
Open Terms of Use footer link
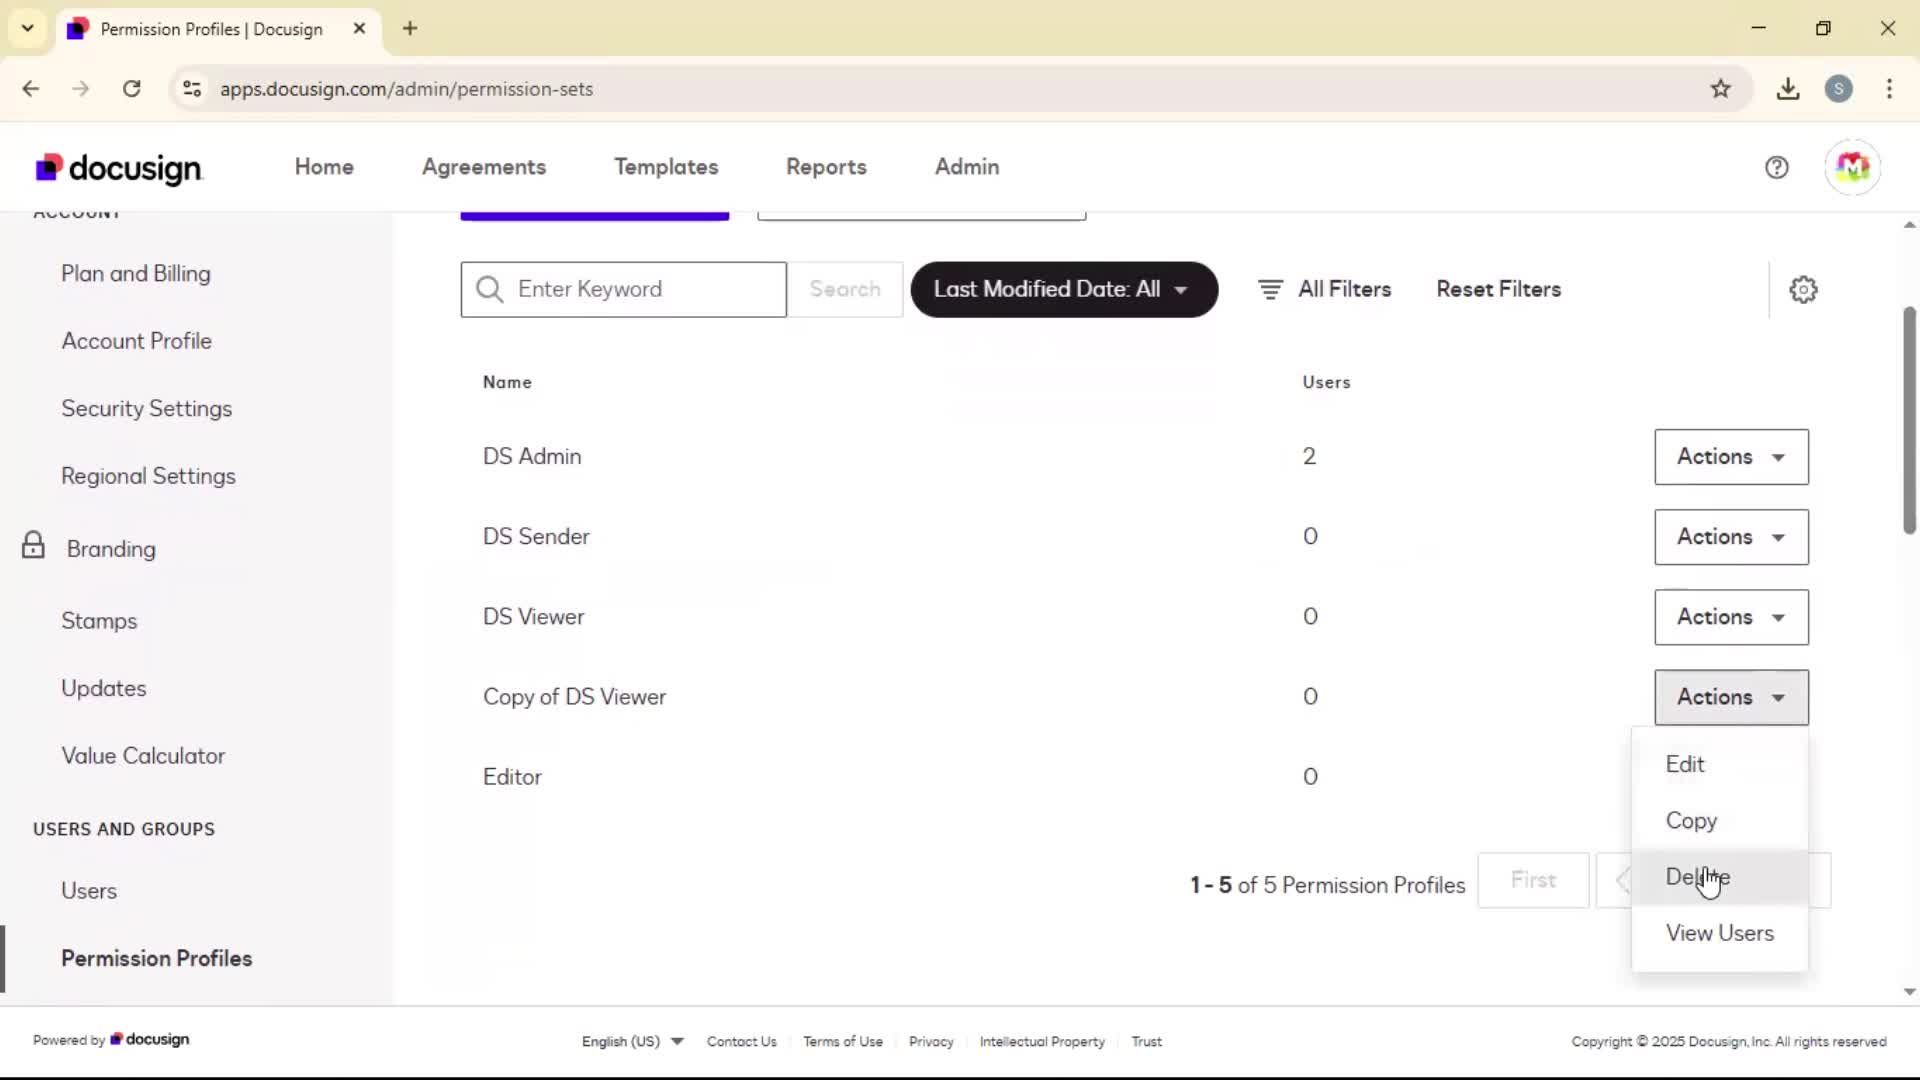point(843,1041)
